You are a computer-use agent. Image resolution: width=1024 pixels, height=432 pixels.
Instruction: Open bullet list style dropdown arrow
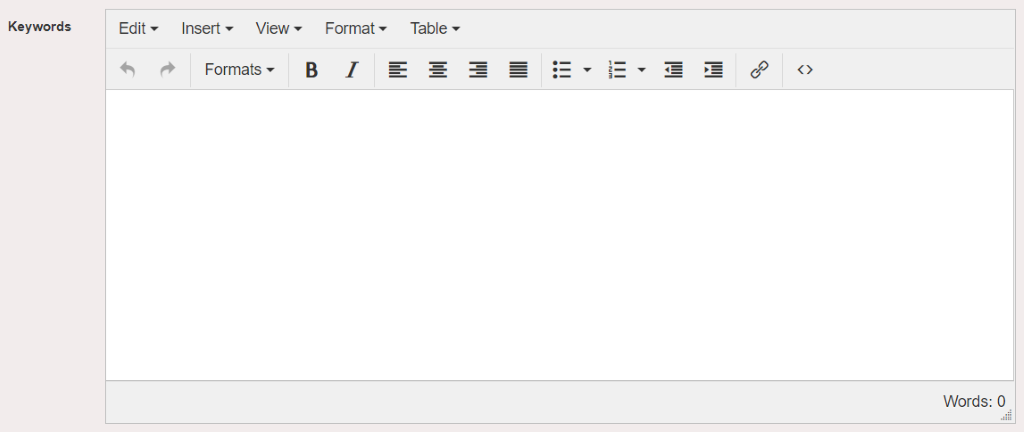(587, 70)
